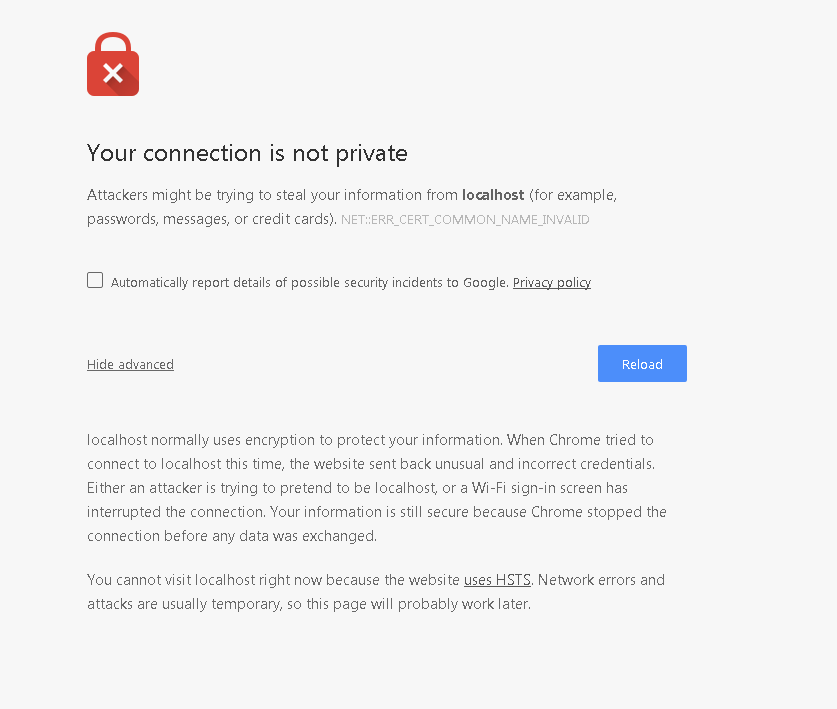Follow the 'uses HSTS' link

coord(497,580)
